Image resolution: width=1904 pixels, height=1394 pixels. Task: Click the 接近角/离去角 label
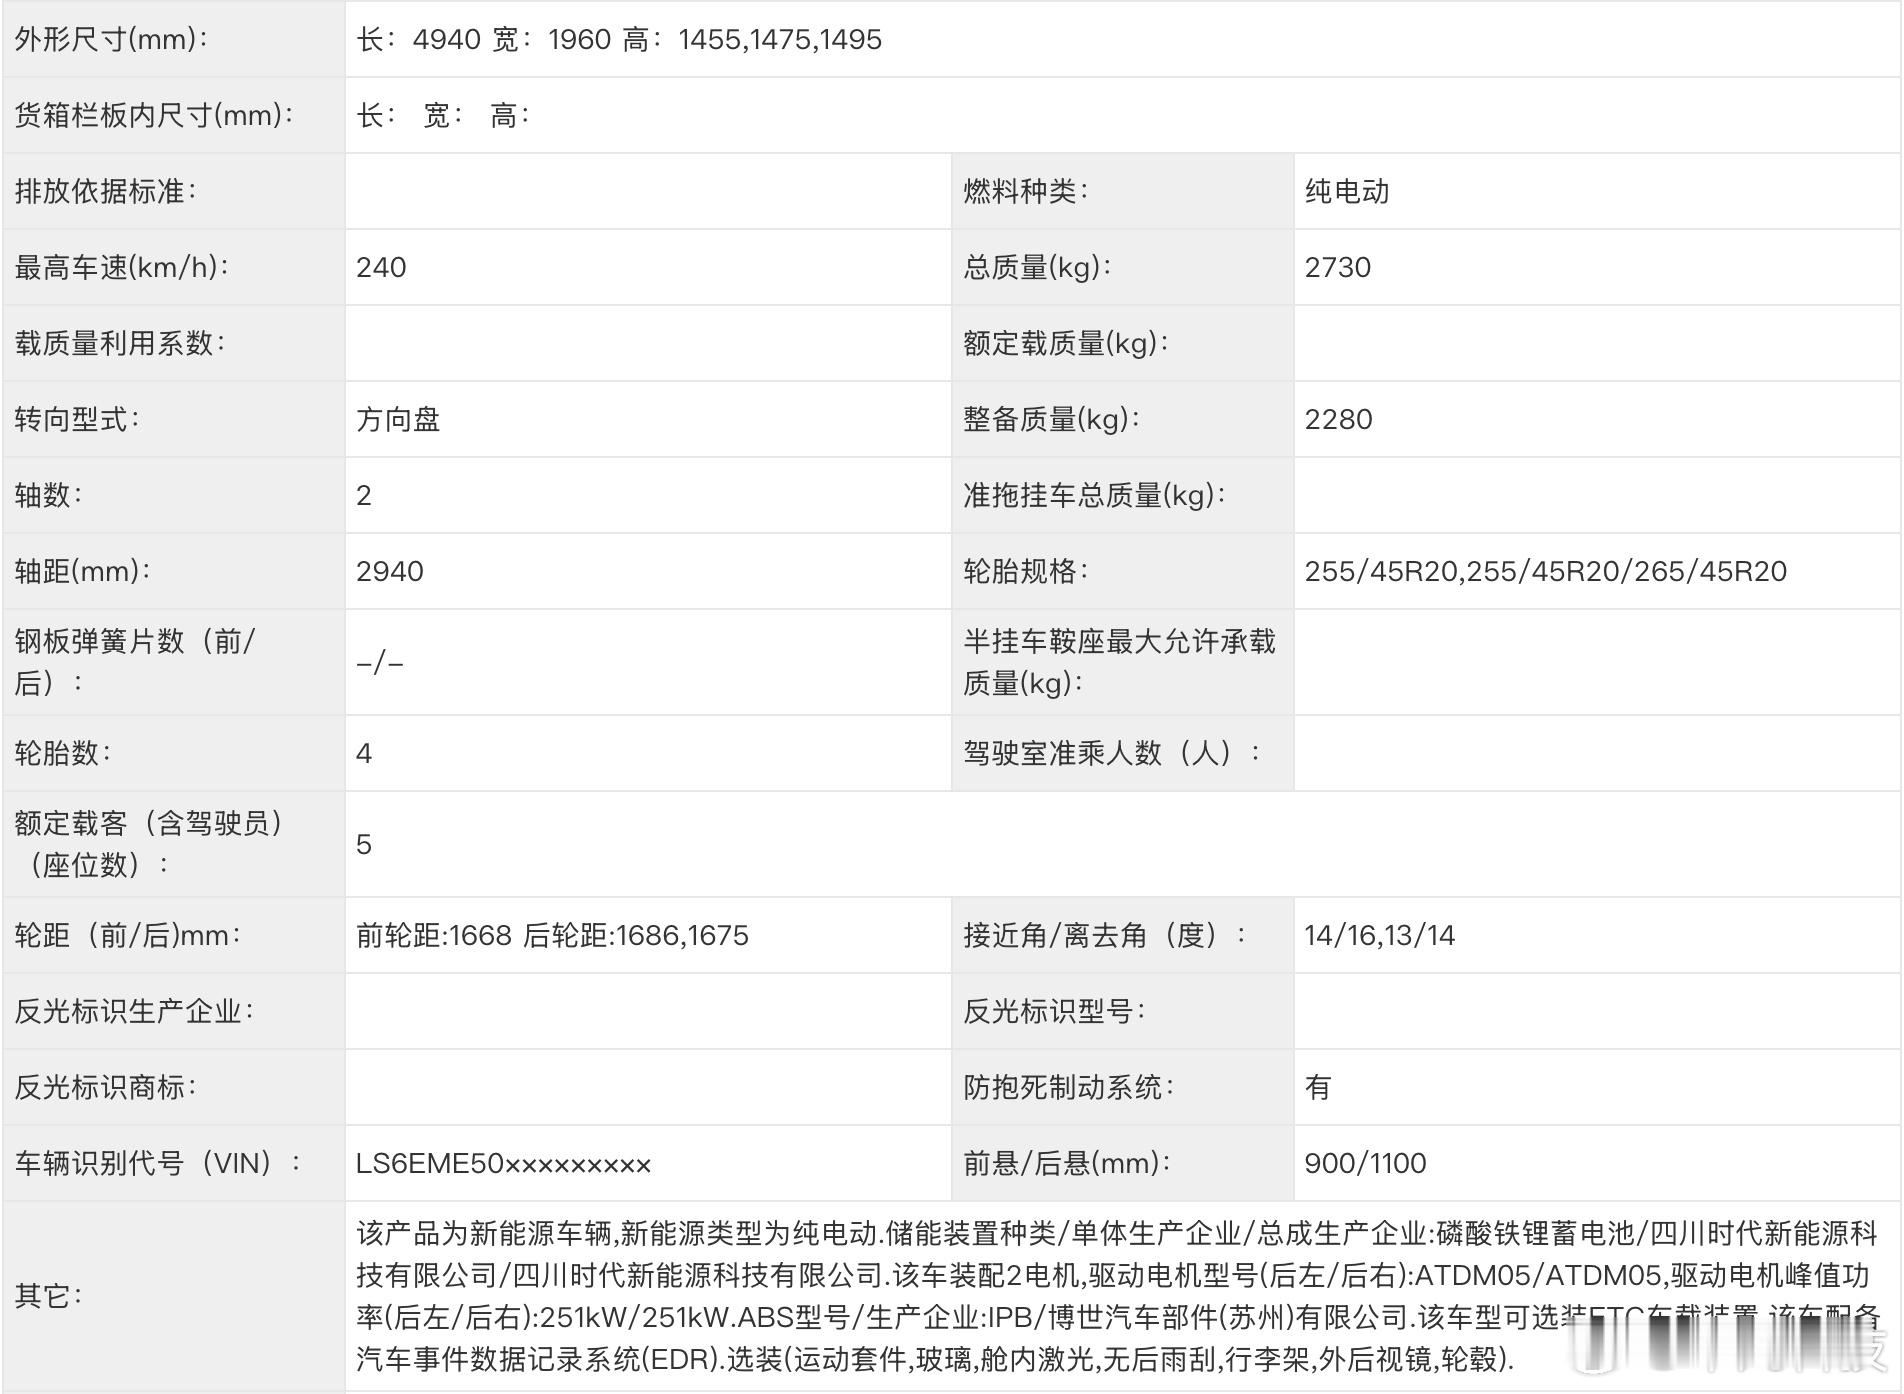(x=1105, y=936)
